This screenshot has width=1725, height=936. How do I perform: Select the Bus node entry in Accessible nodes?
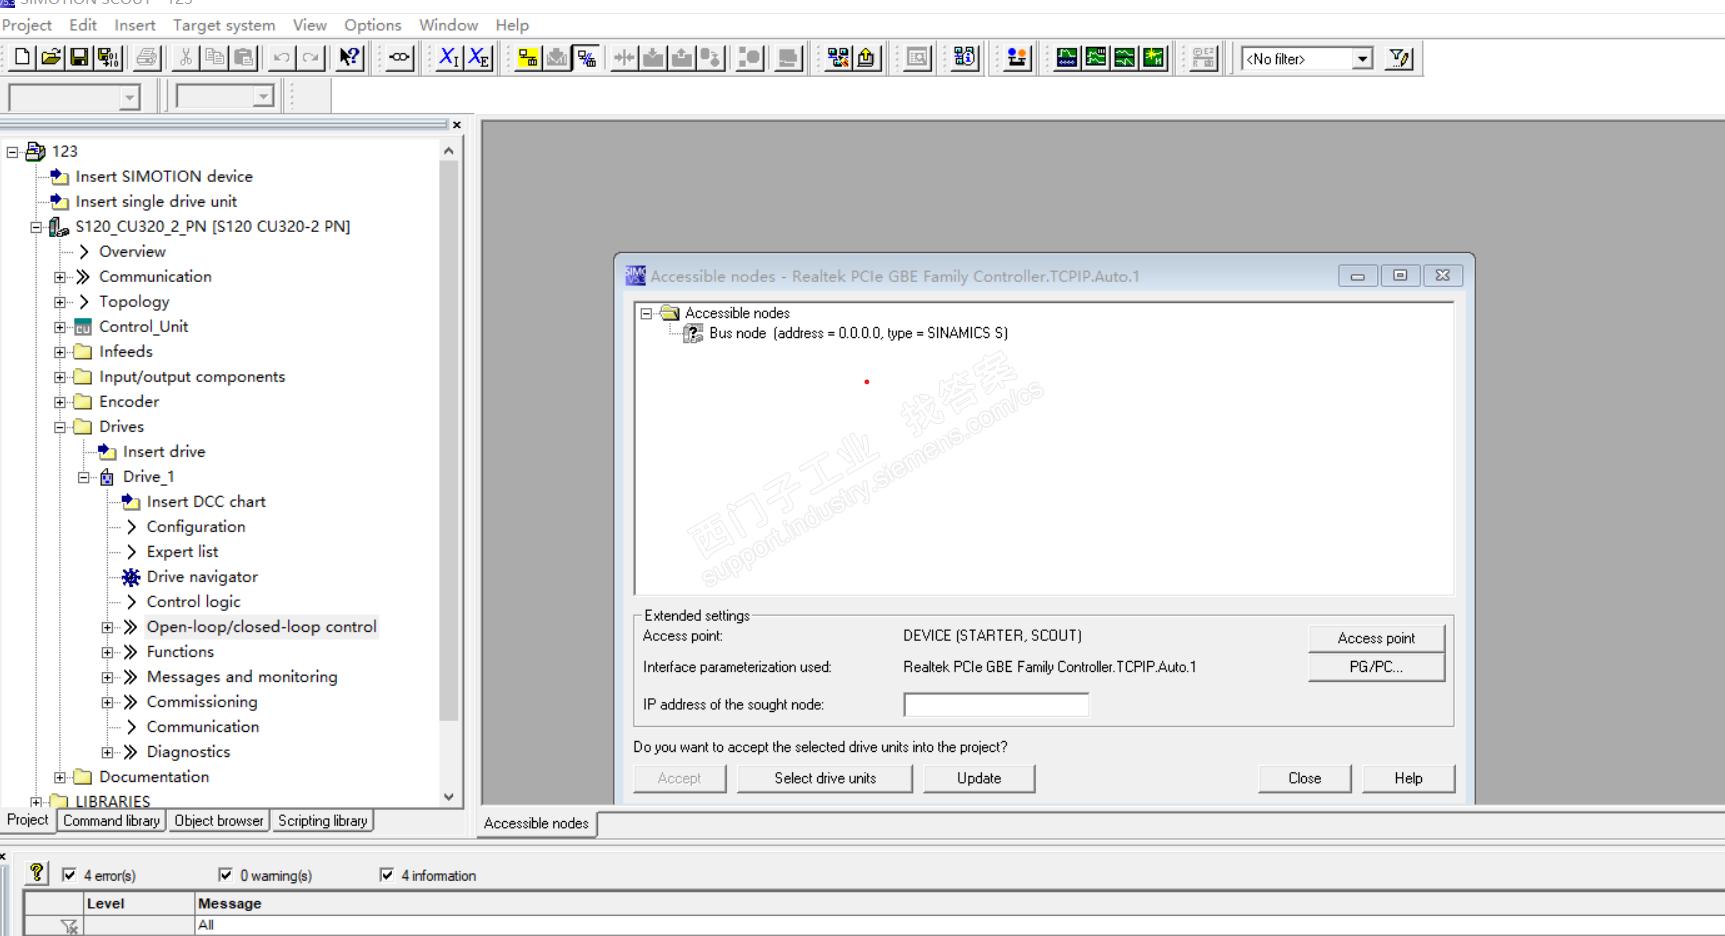[858, 333]
